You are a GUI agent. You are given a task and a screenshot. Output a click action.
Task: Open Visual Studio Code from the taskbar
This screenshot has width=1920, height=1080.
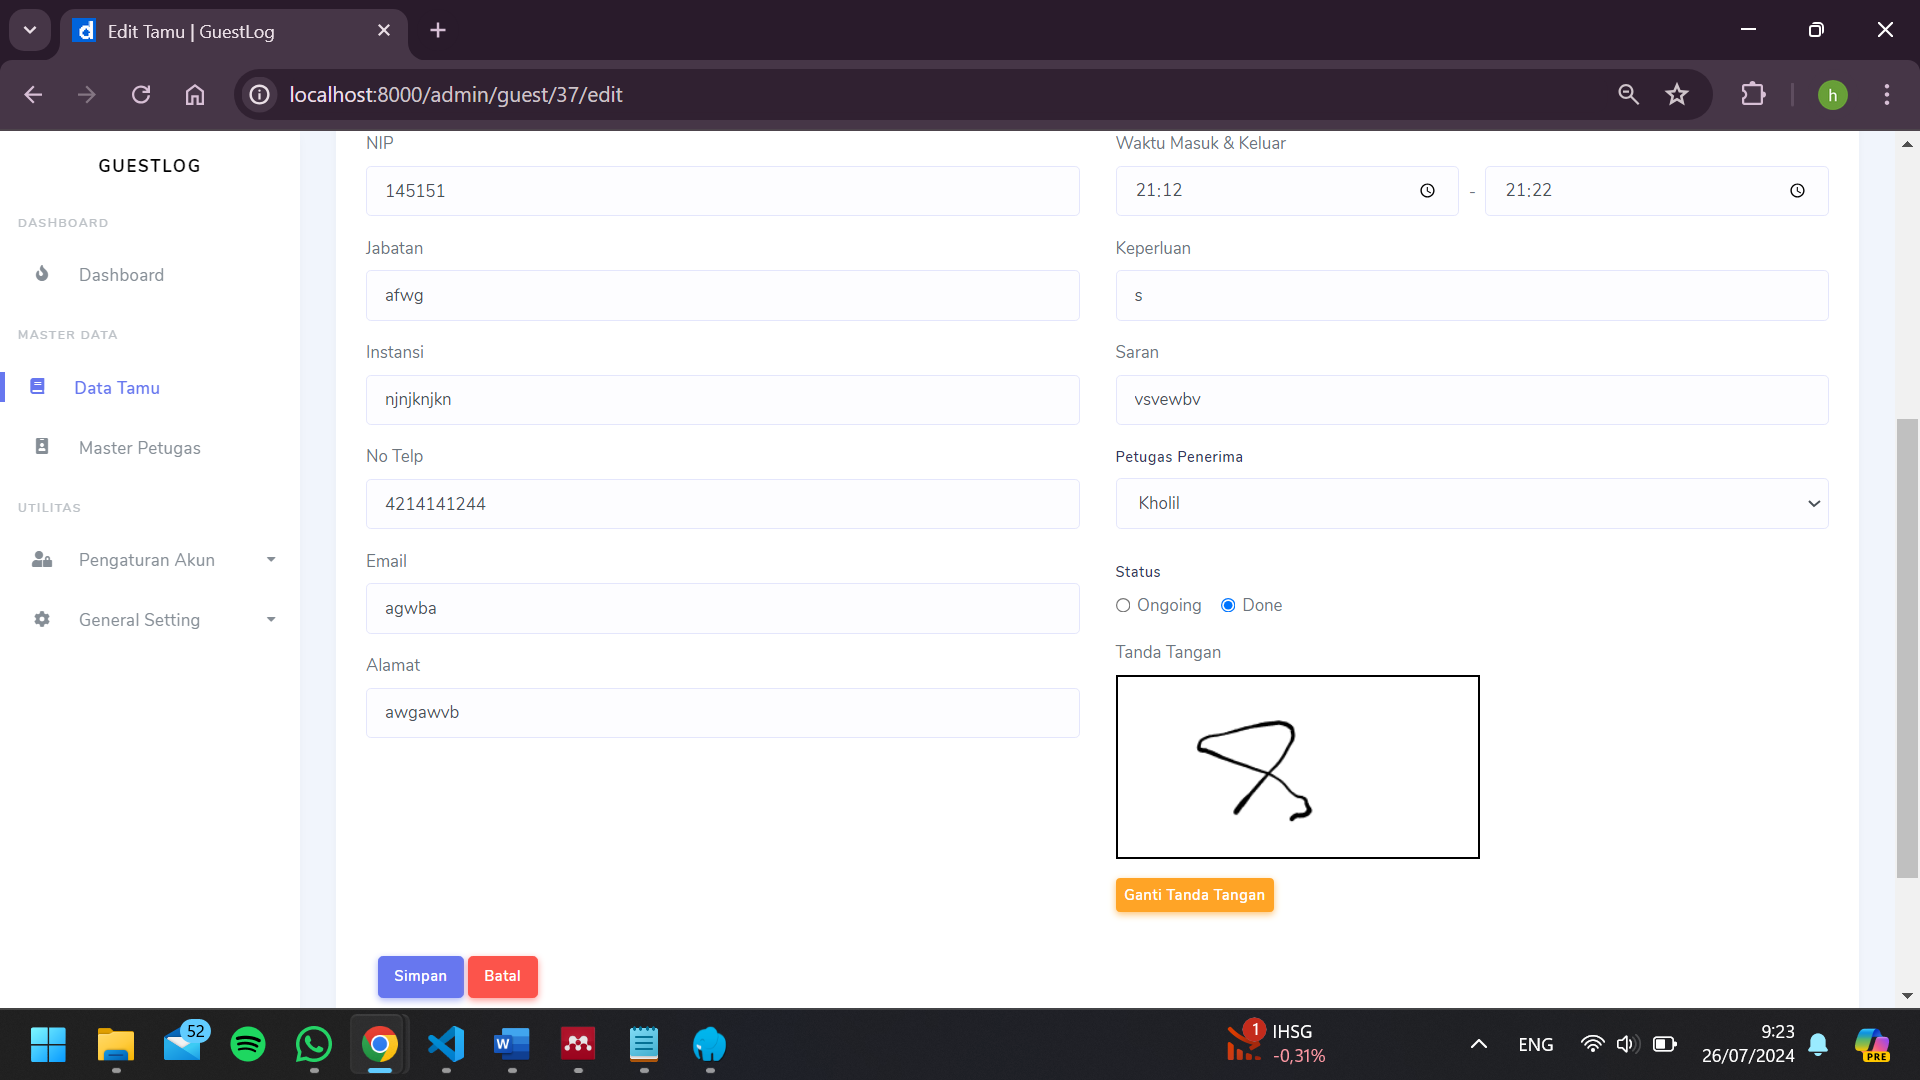(446, 1045)
